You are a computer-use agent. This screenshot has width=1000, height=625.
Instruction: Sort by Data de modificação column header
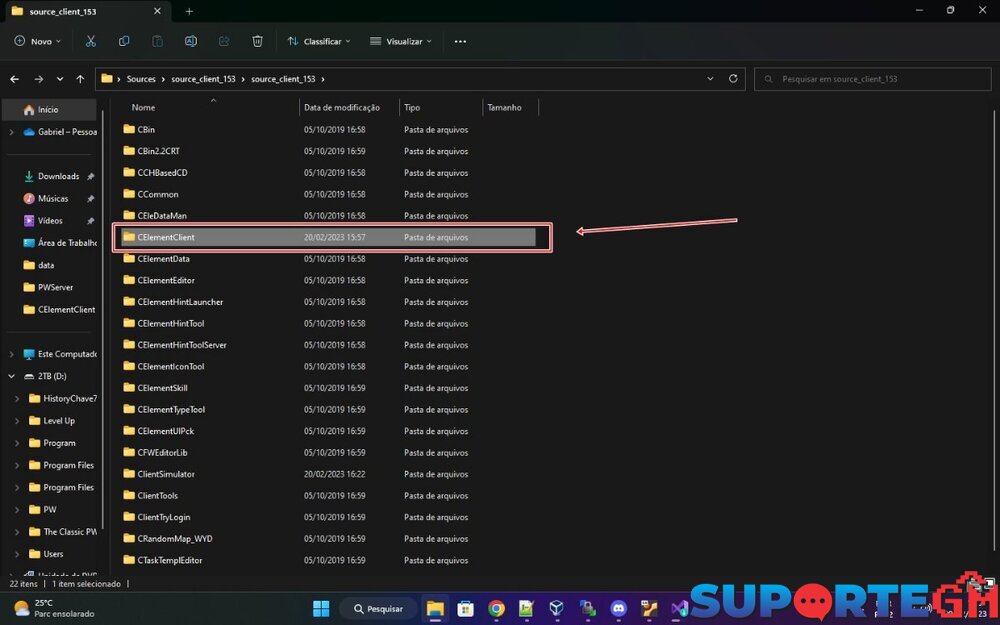tap(342, 107)
